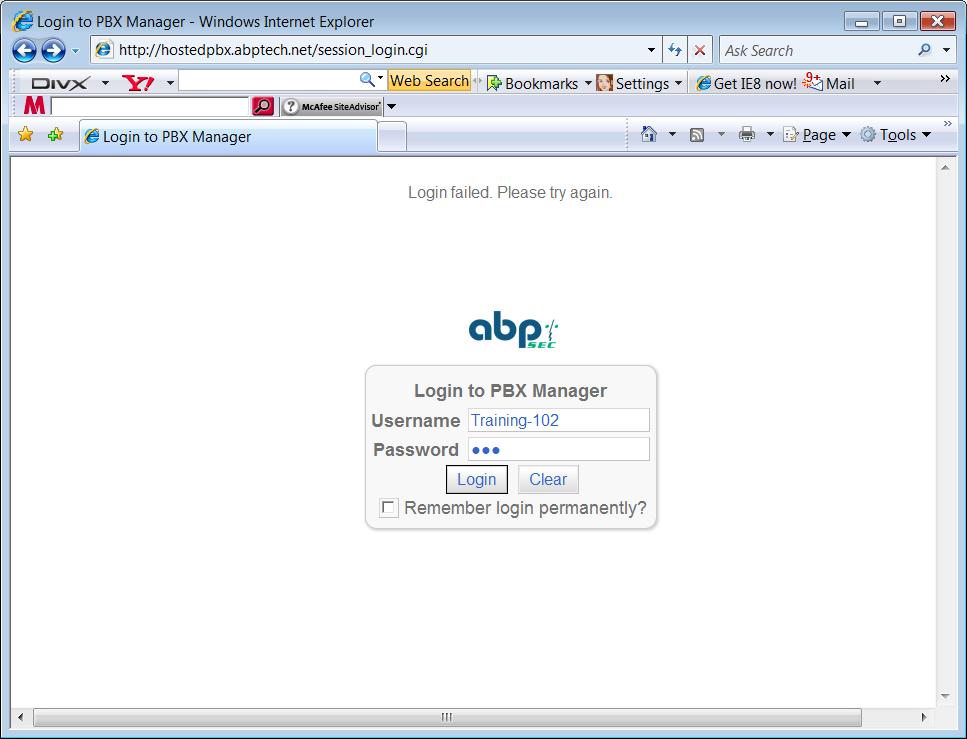
Task: Open search provider options dropdown
Action: 947,50
